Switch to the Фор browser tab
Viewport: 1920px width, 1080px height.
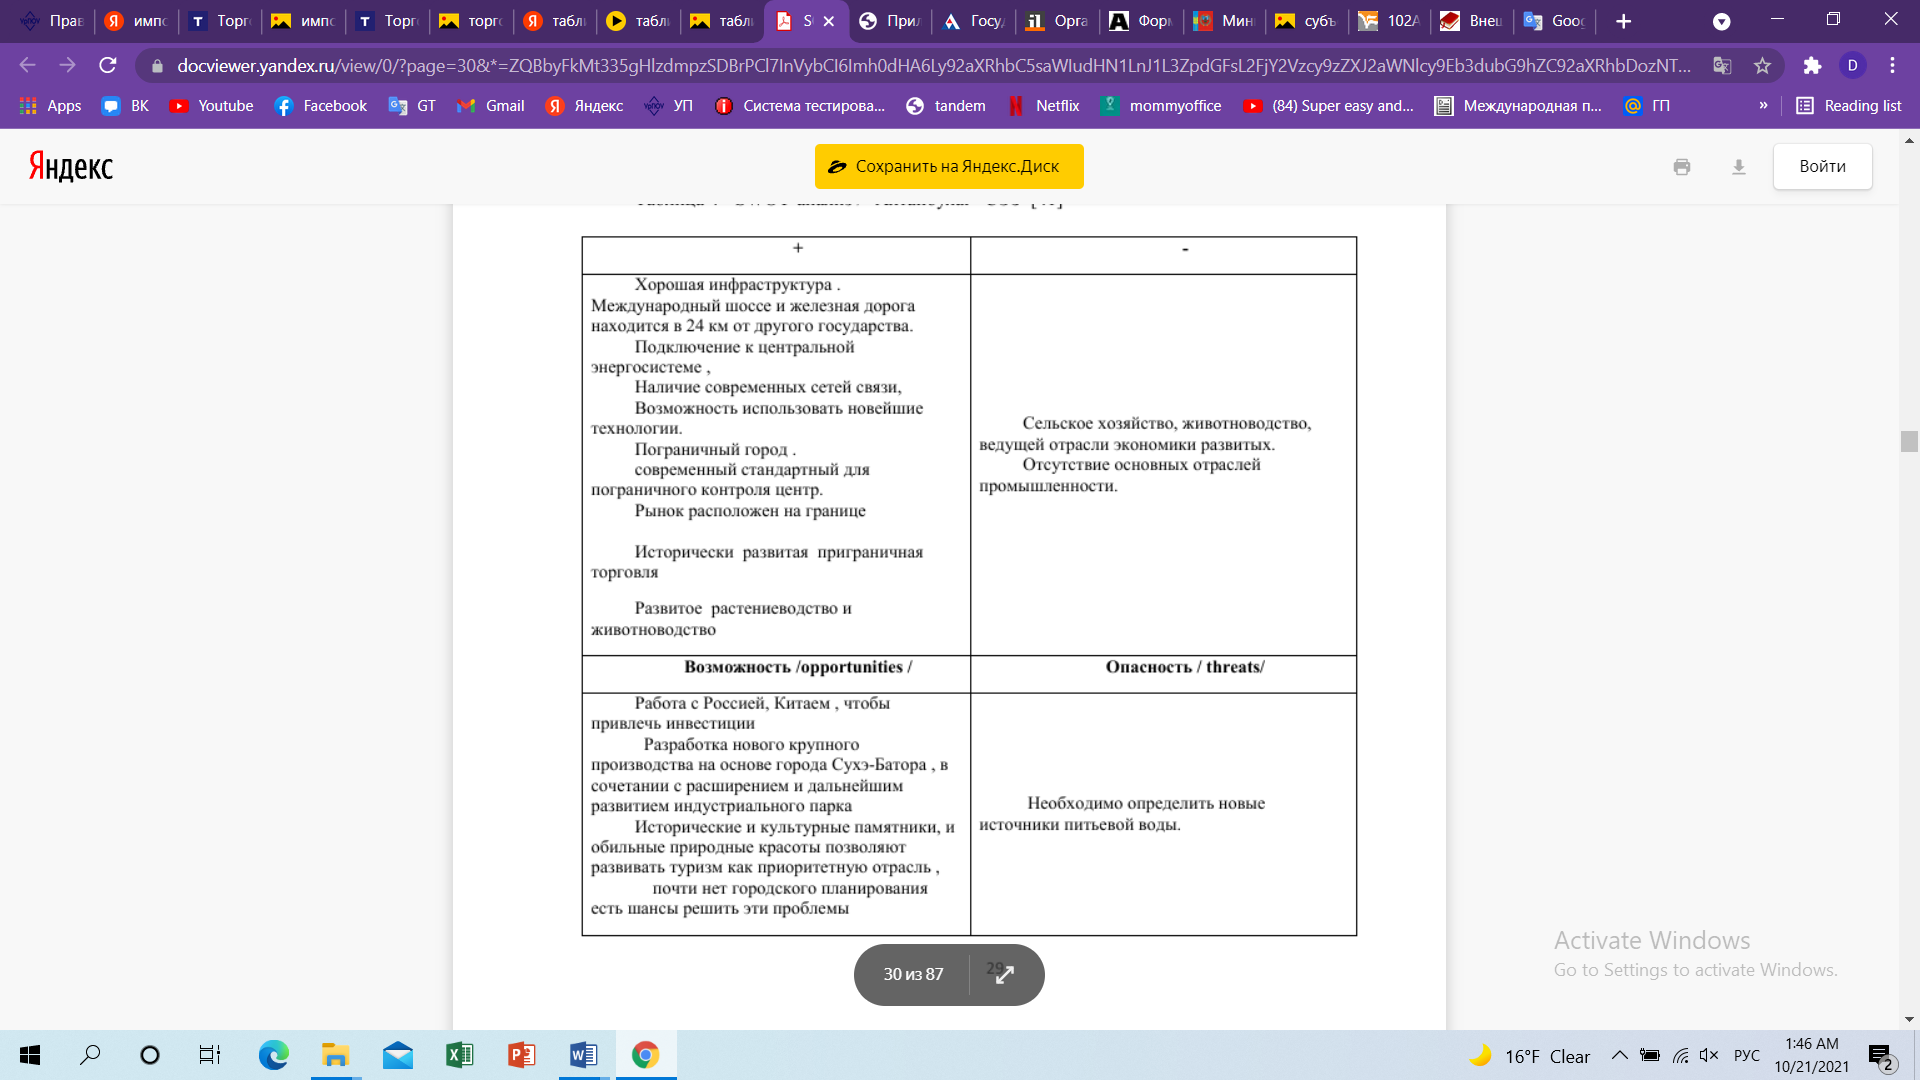1142,21
